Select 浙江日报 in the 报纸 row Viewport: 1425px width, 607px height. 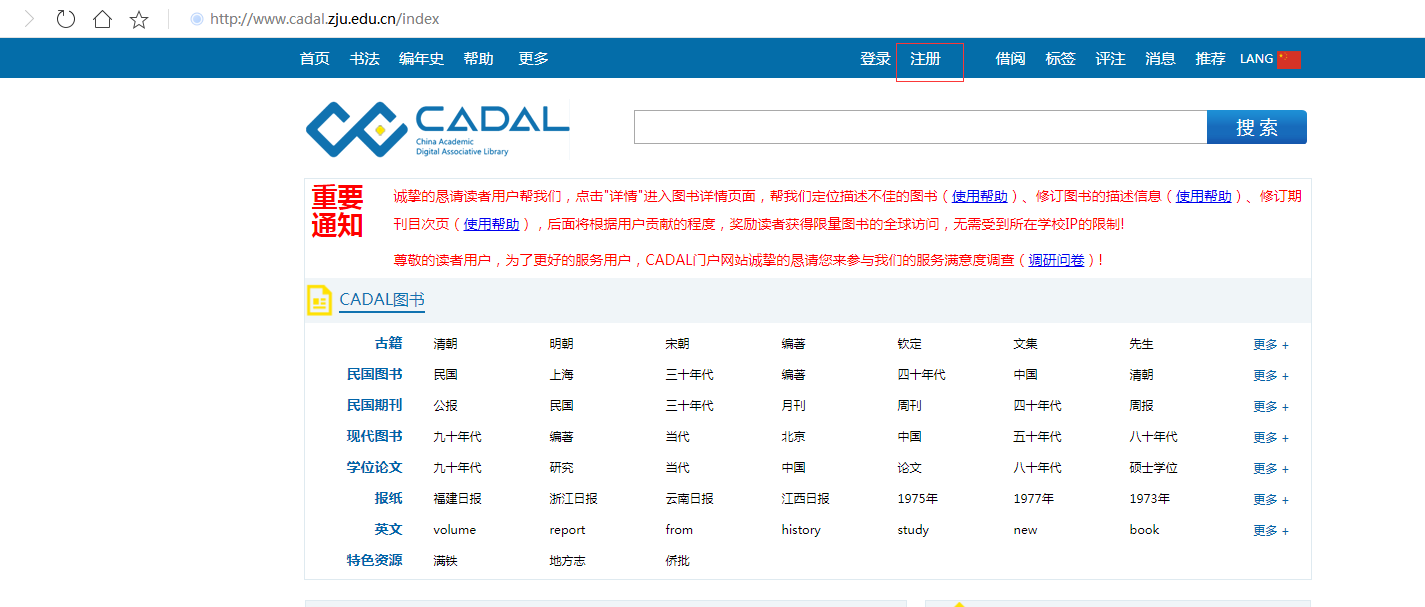pos(573,499)
